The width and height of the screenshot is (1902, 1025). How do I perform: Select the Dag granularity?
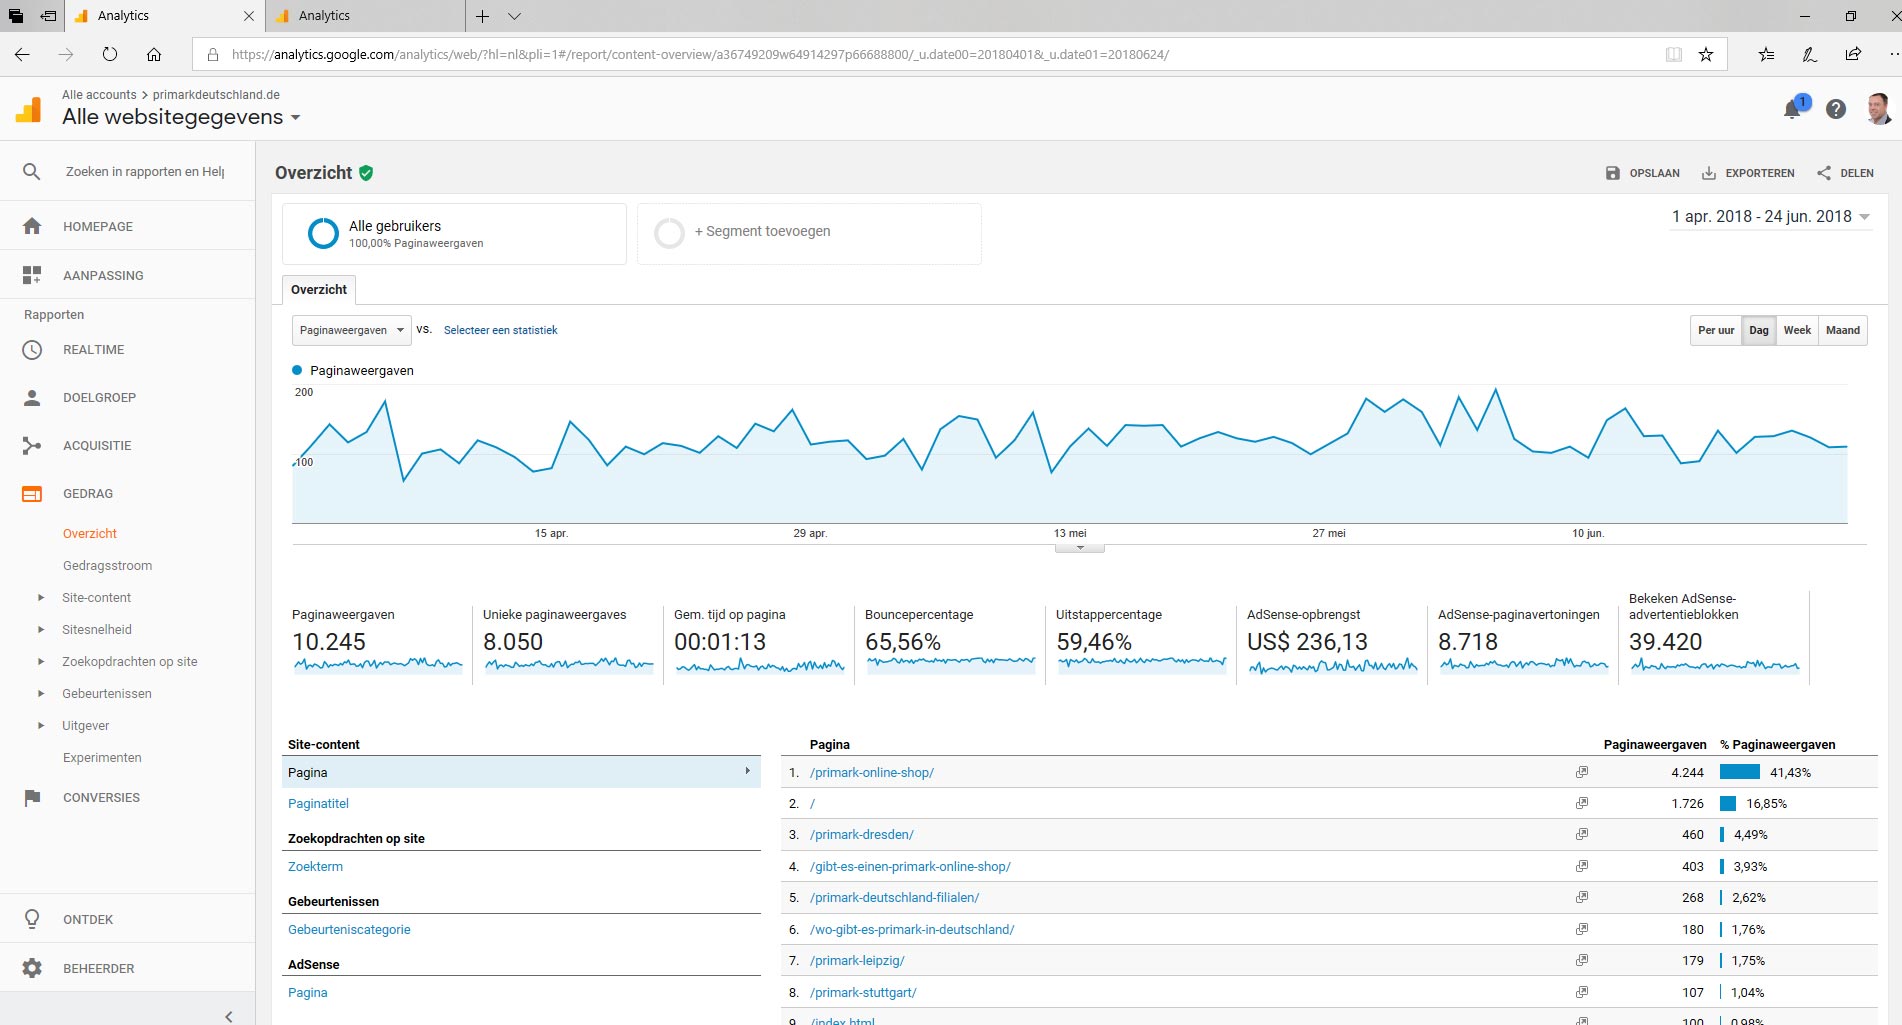coord(1759,330)
